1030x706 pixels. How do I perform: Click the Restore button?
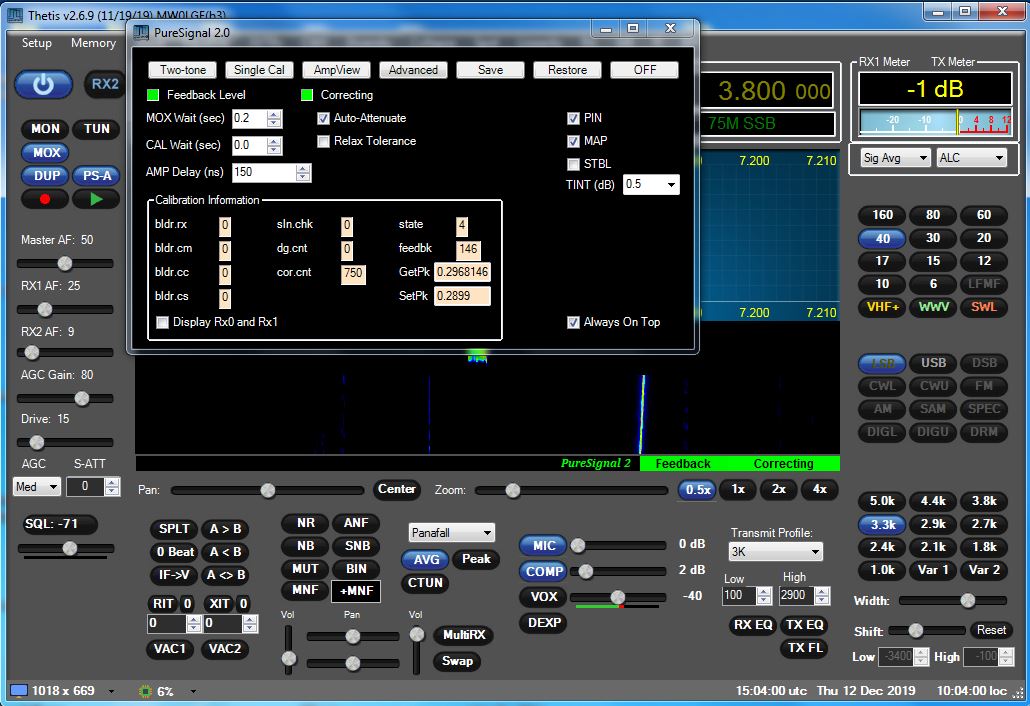tap(568, 70)
